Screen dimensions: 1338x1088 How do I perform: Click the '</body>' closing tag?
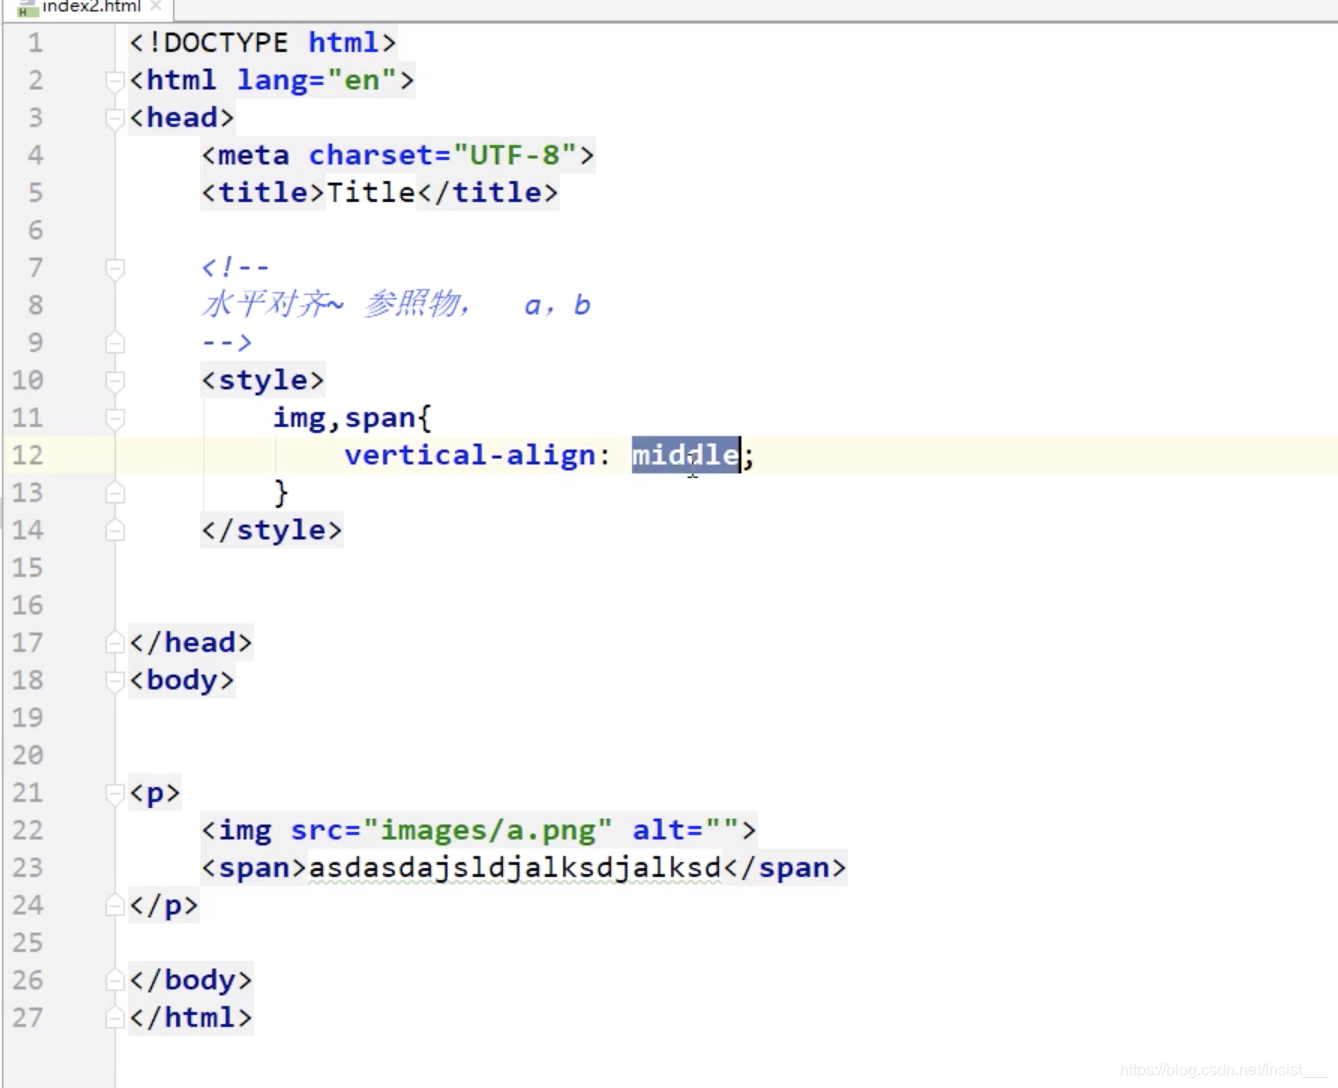pyautogui.click(x=191, y=980)
